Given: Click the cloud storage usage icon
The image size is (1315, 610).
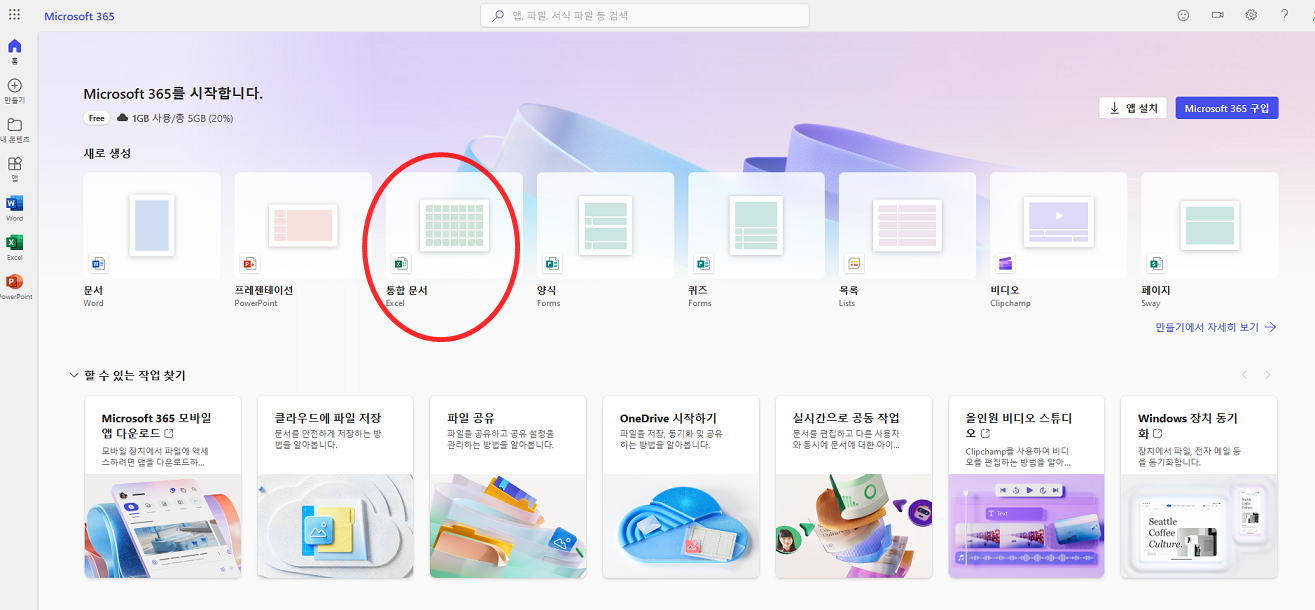Looking at the screenshot, I should click(x=123, y=118).
